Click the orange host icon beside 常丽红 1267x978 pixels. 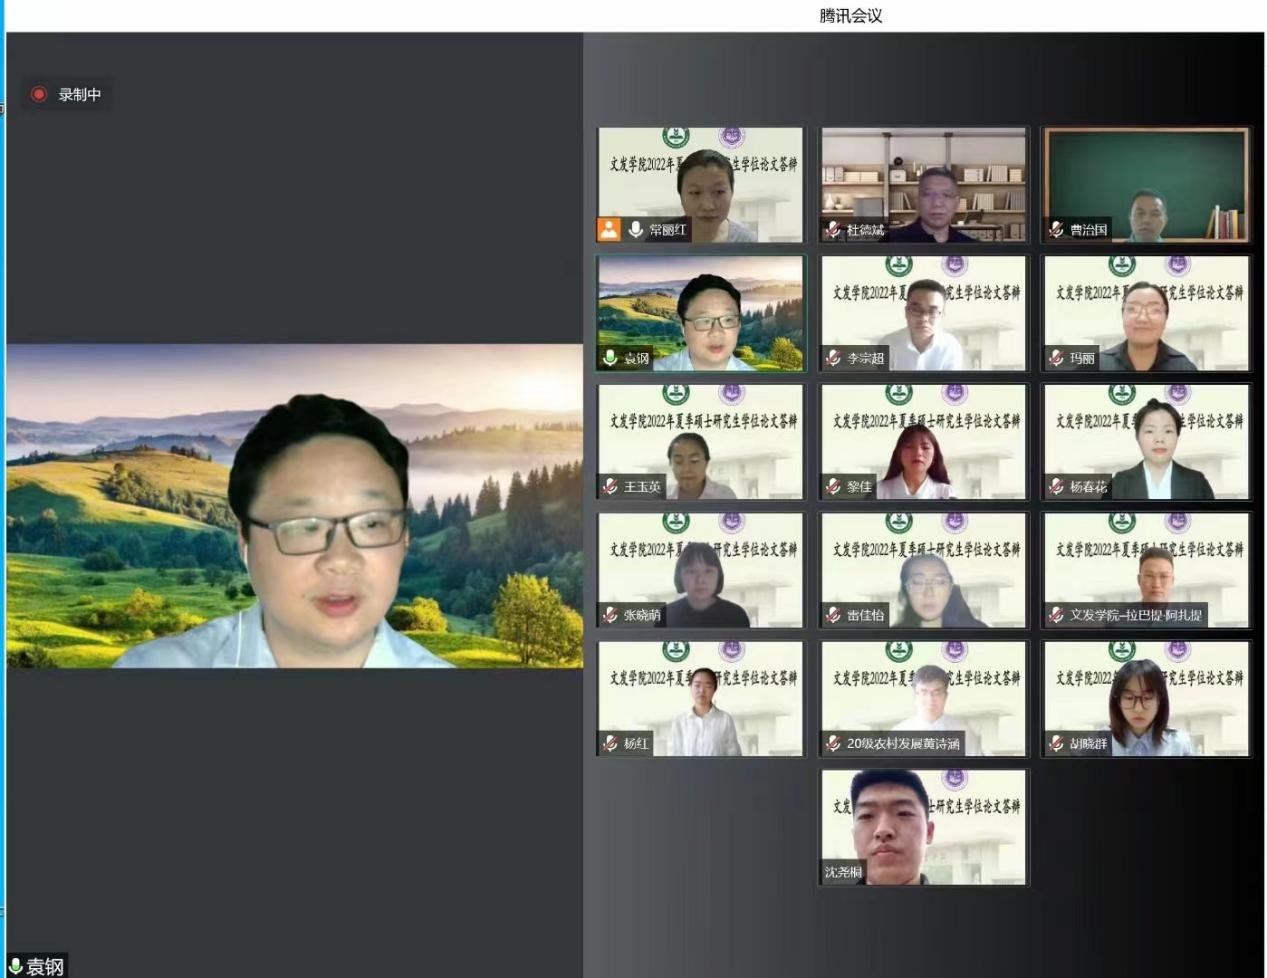pos(609,229)
